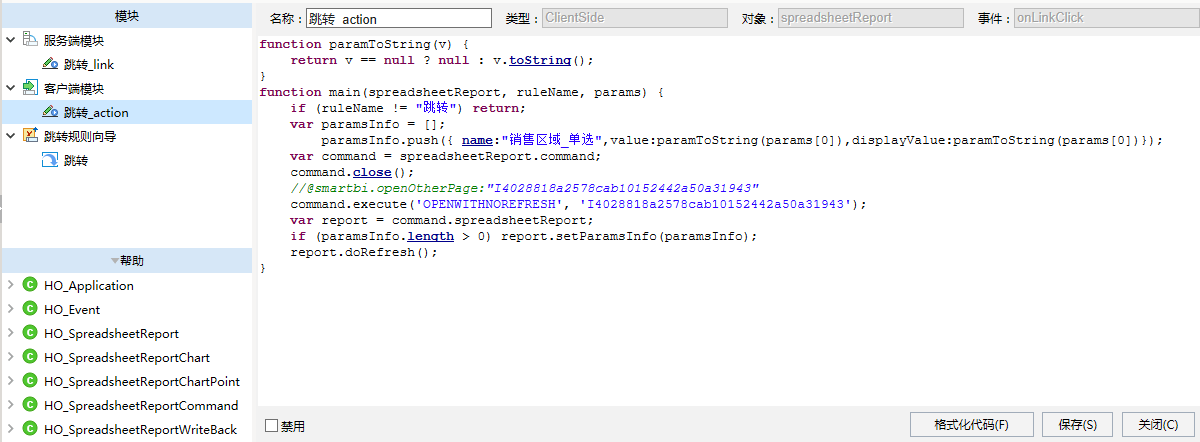This screenshot has width=1200, height=442.
Task: Expand the HO_Application help node
Action: 10,285
